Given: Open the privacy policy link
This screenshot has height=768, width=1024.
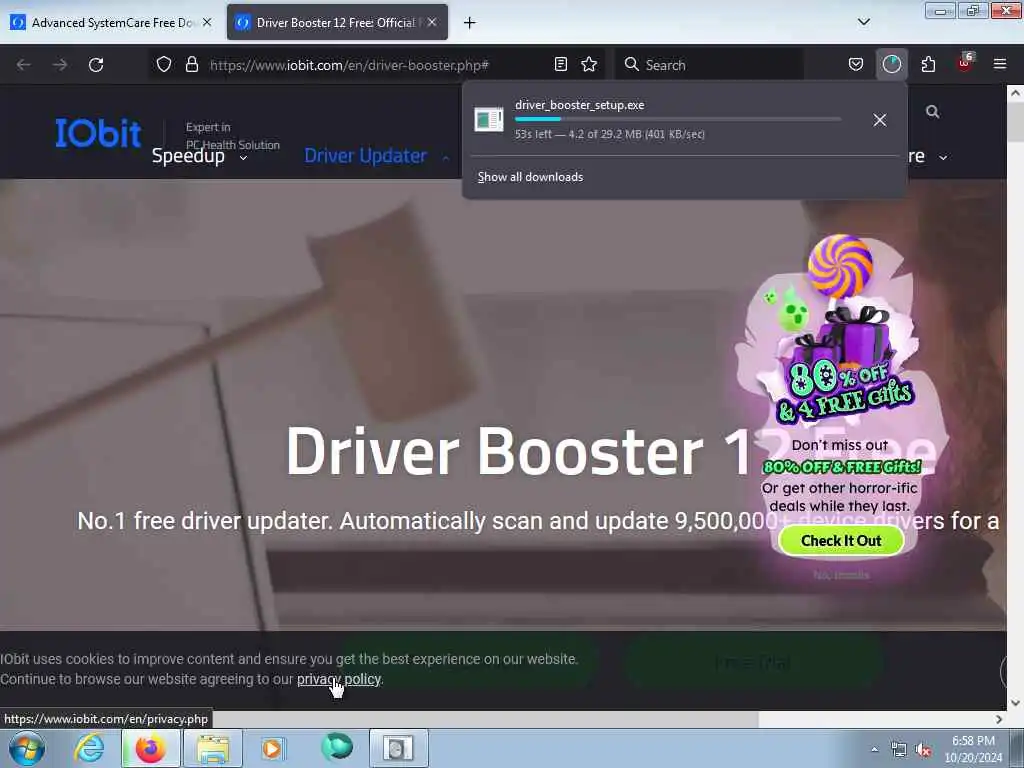Looking at the screenshot, I should click(339, 679).
